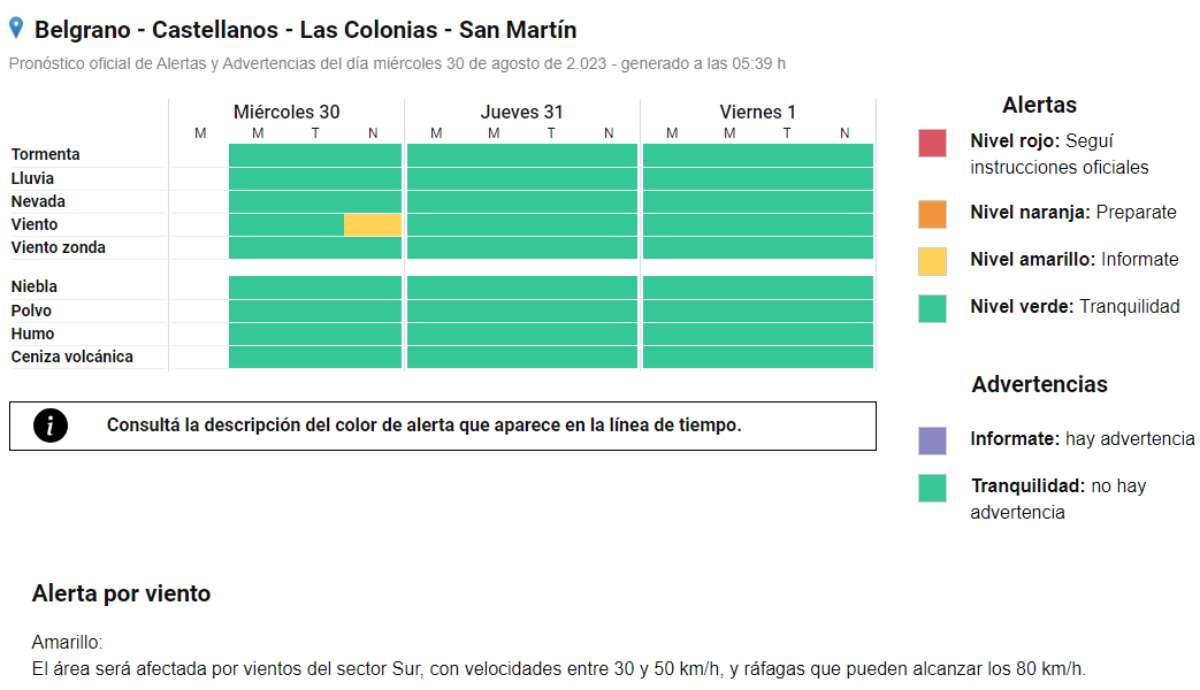The image size is (1200, 690).
Task: Click the Consultá la descripción info banner text
Action: (x=424, y=425)
